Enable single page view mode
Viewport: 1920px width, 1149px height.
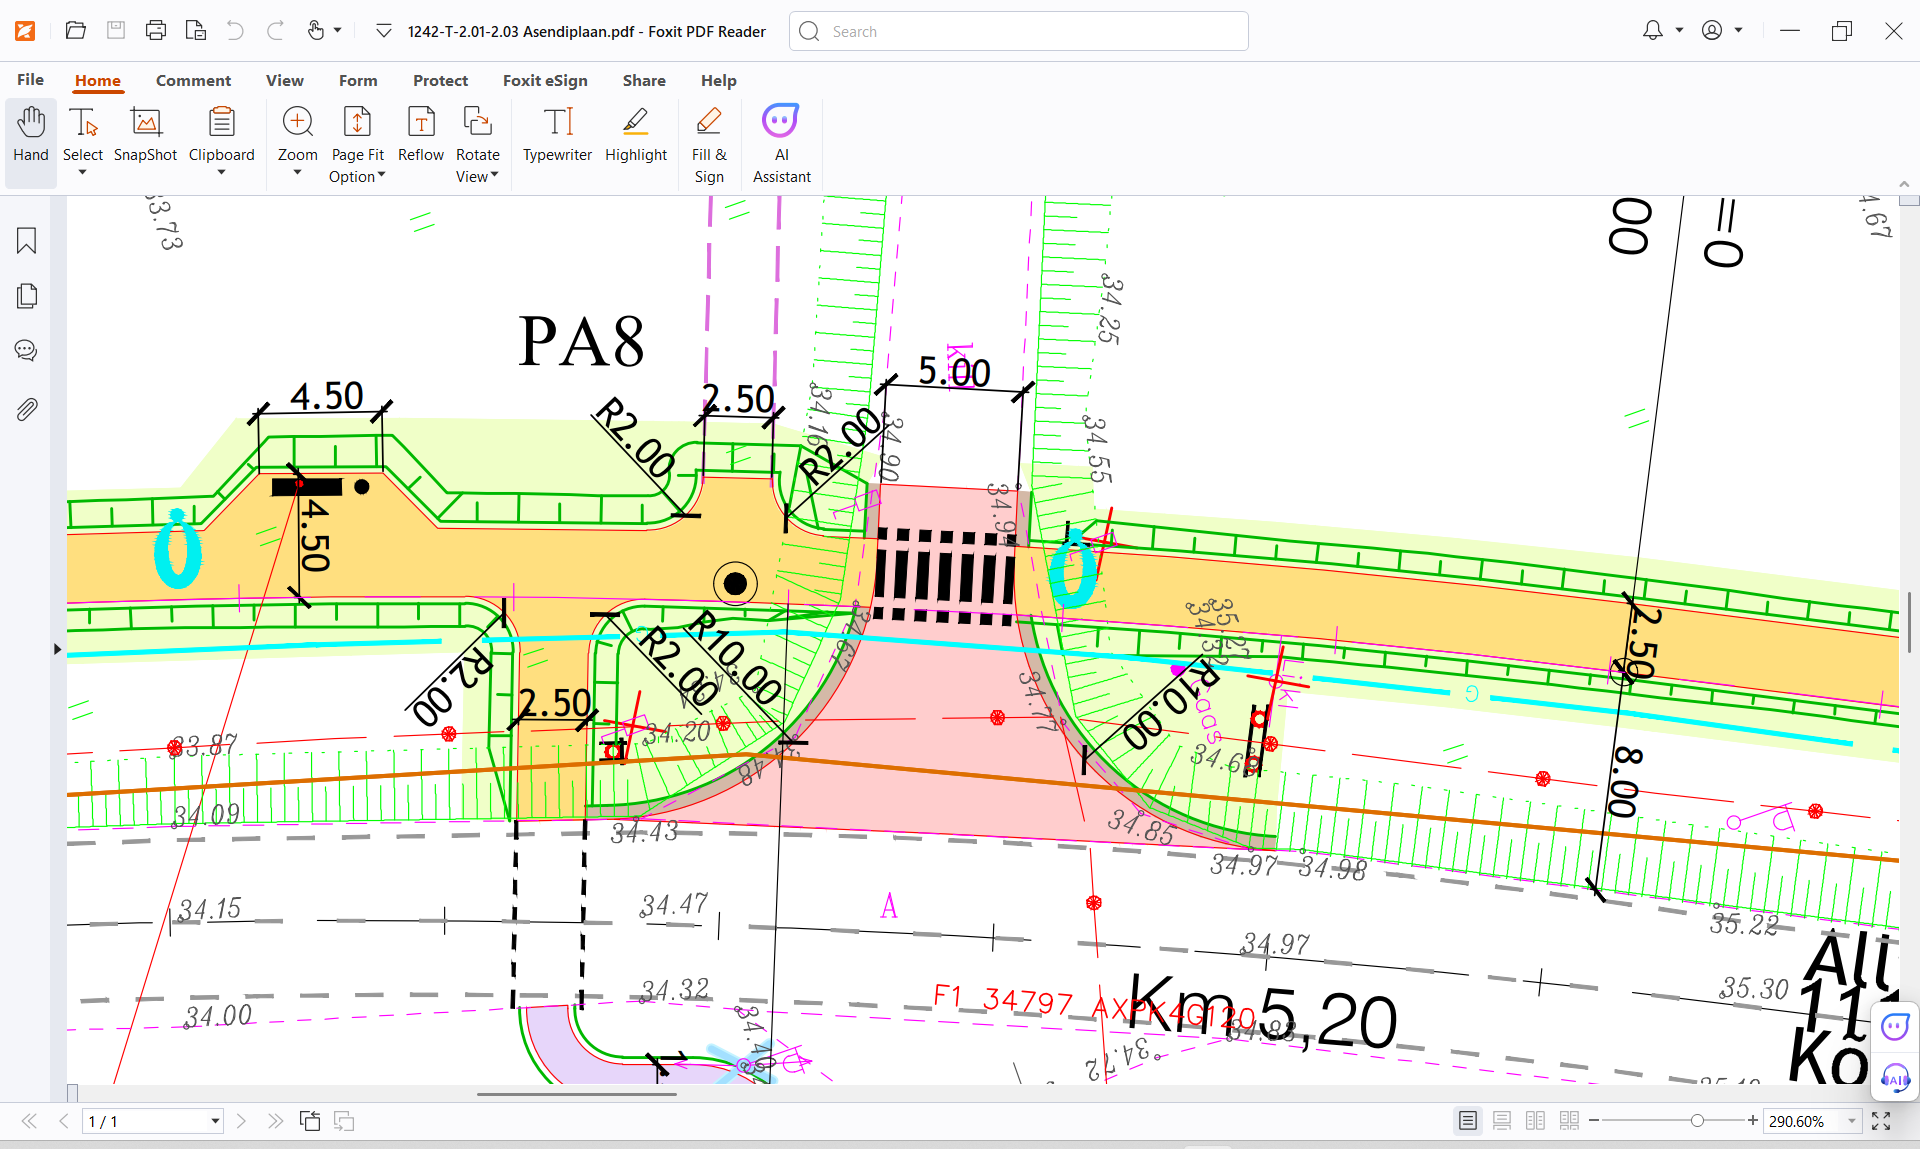coord(1467,1121)
